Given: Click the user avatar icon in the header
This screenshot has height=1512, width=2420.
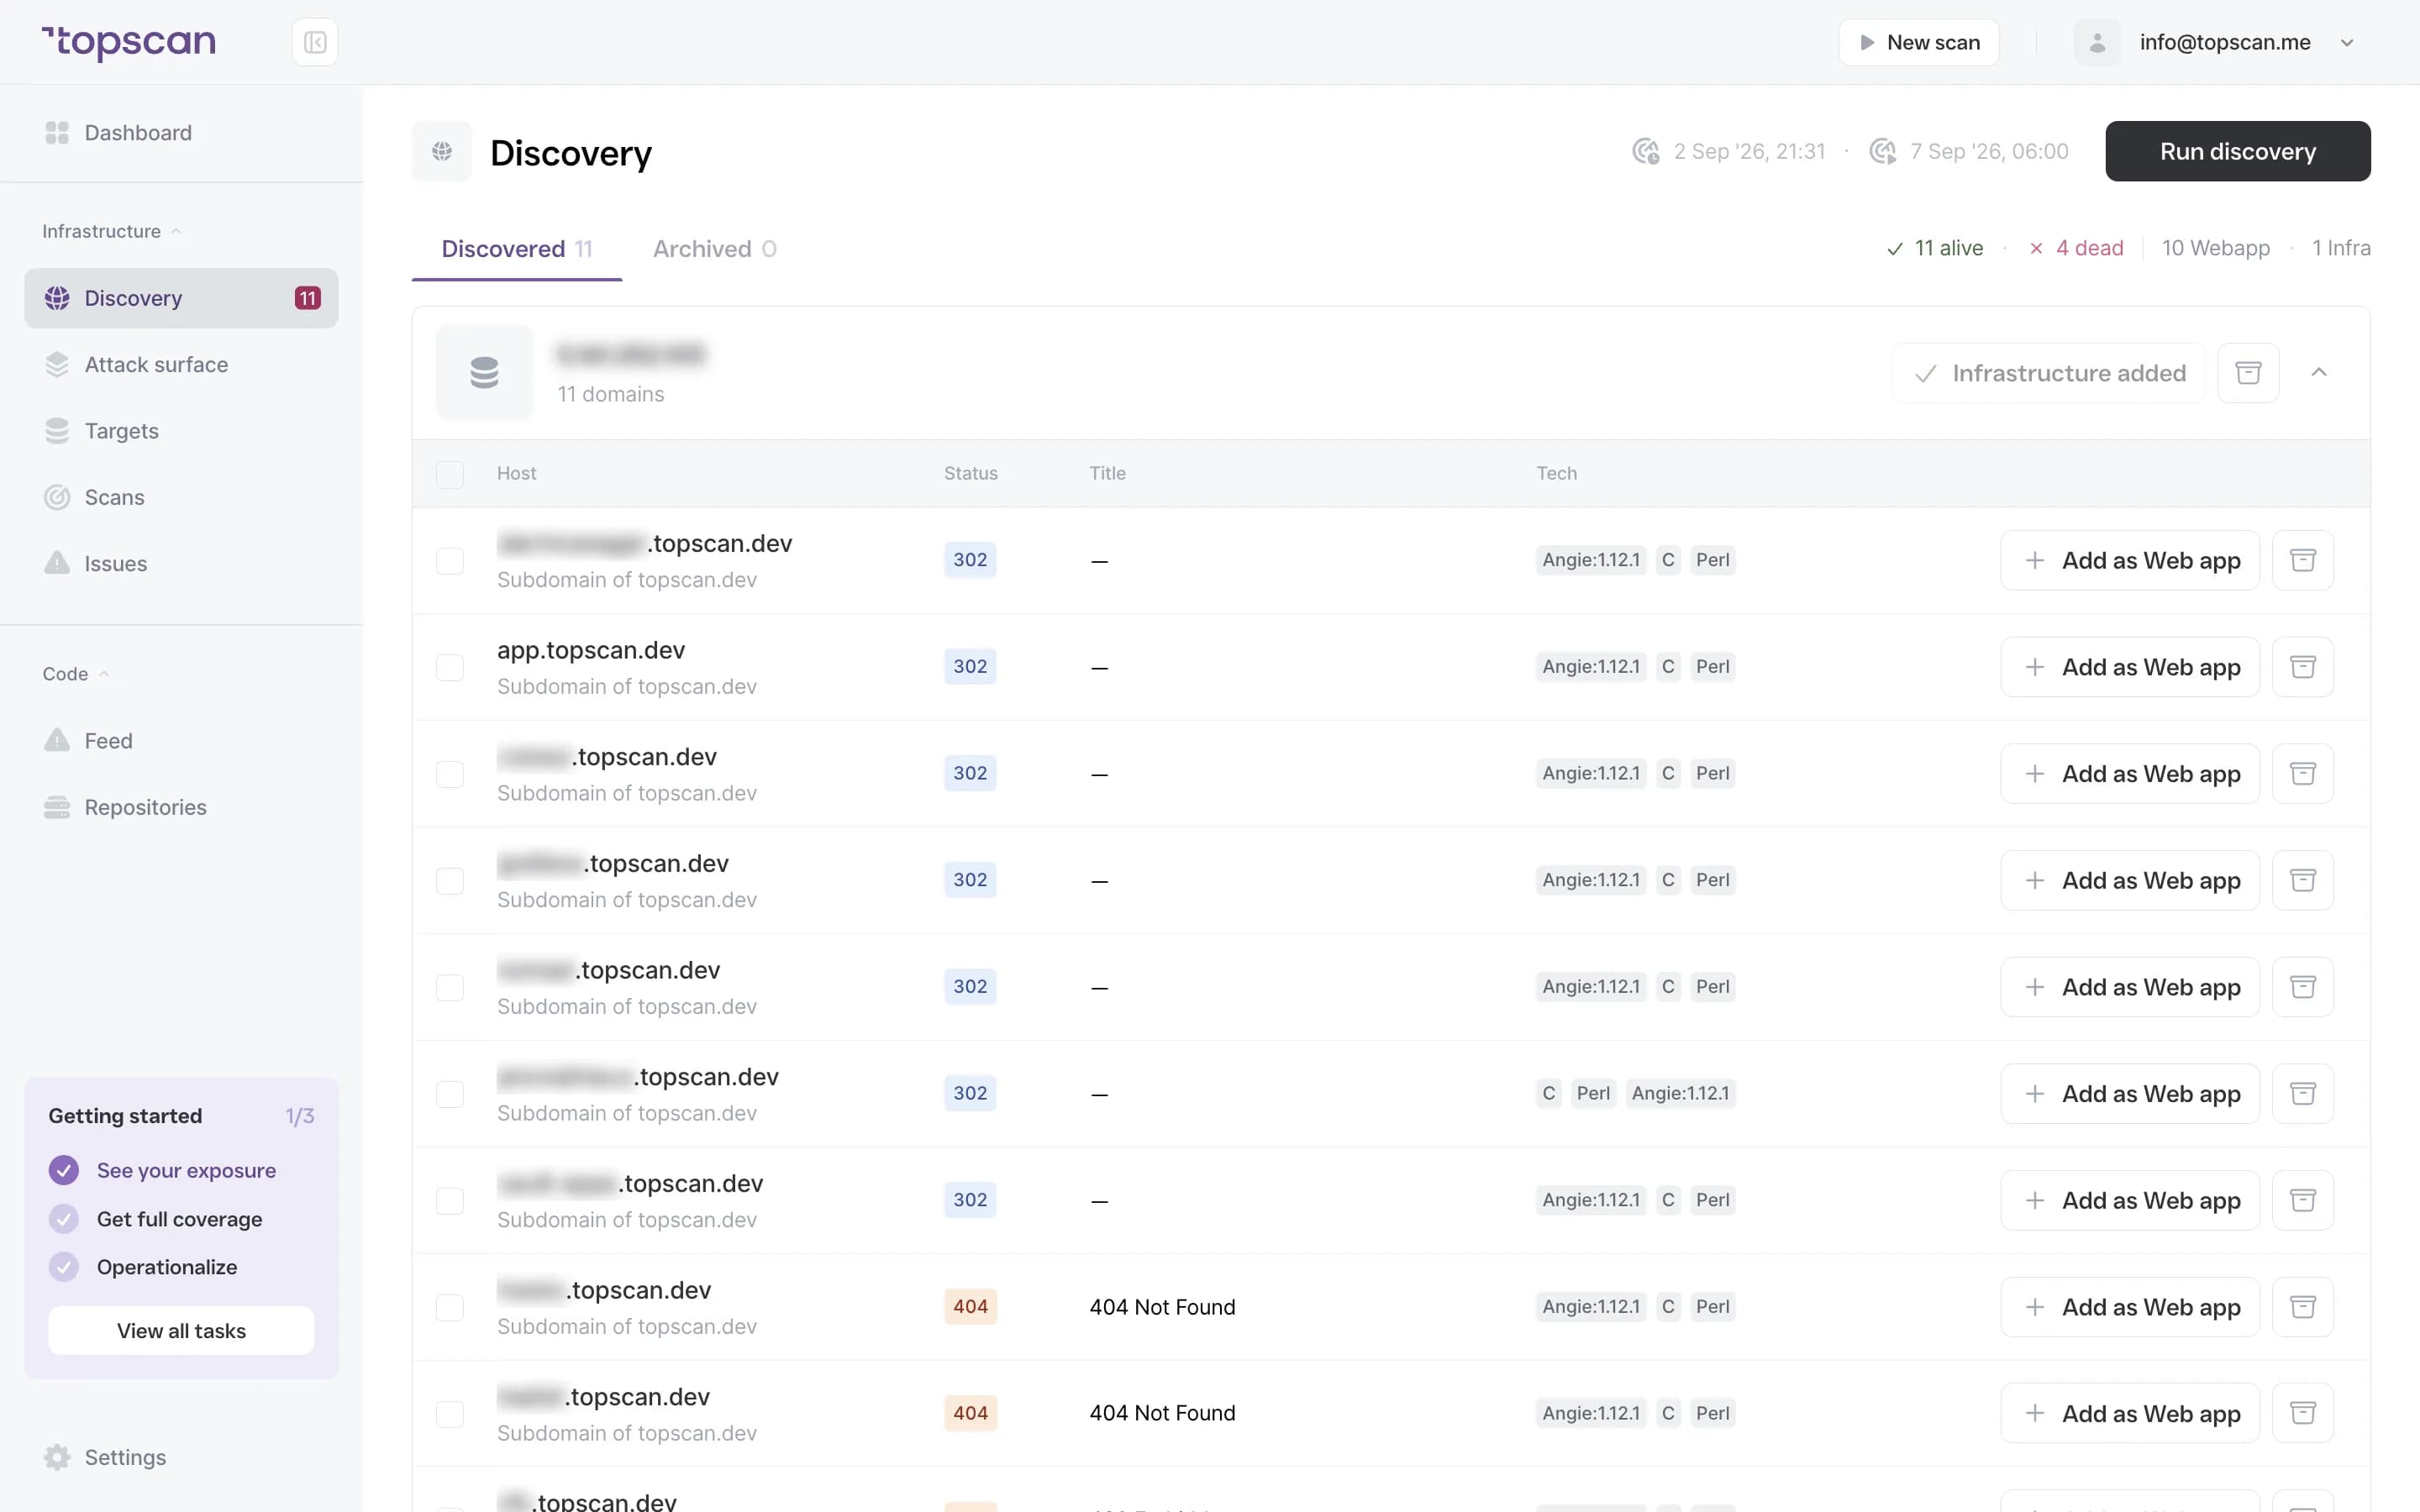Looking at the screenshot, I should (2097, 42).
